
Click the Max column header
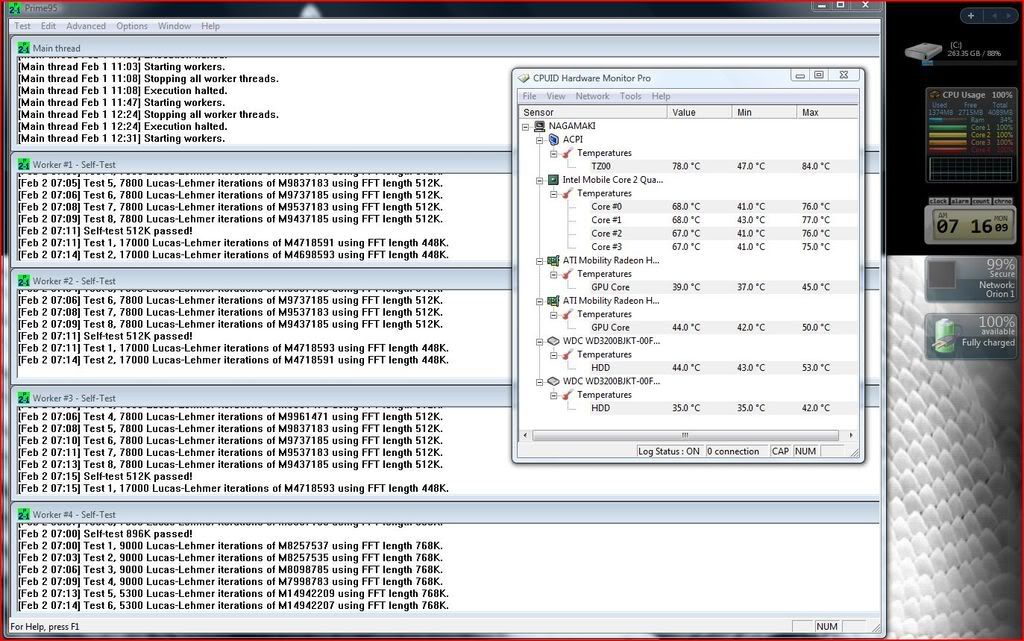pos(827,112)
